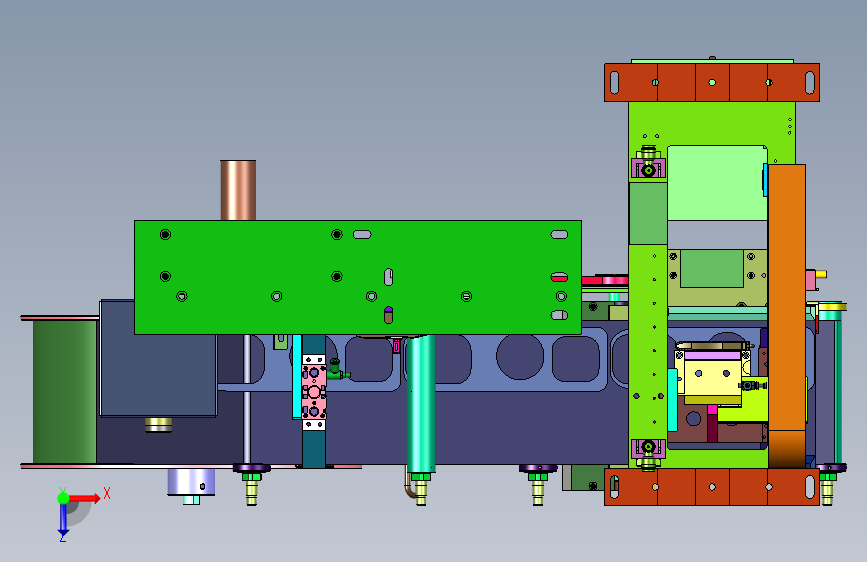Select the red-filled slot on green plate

[x=559, y=277]
